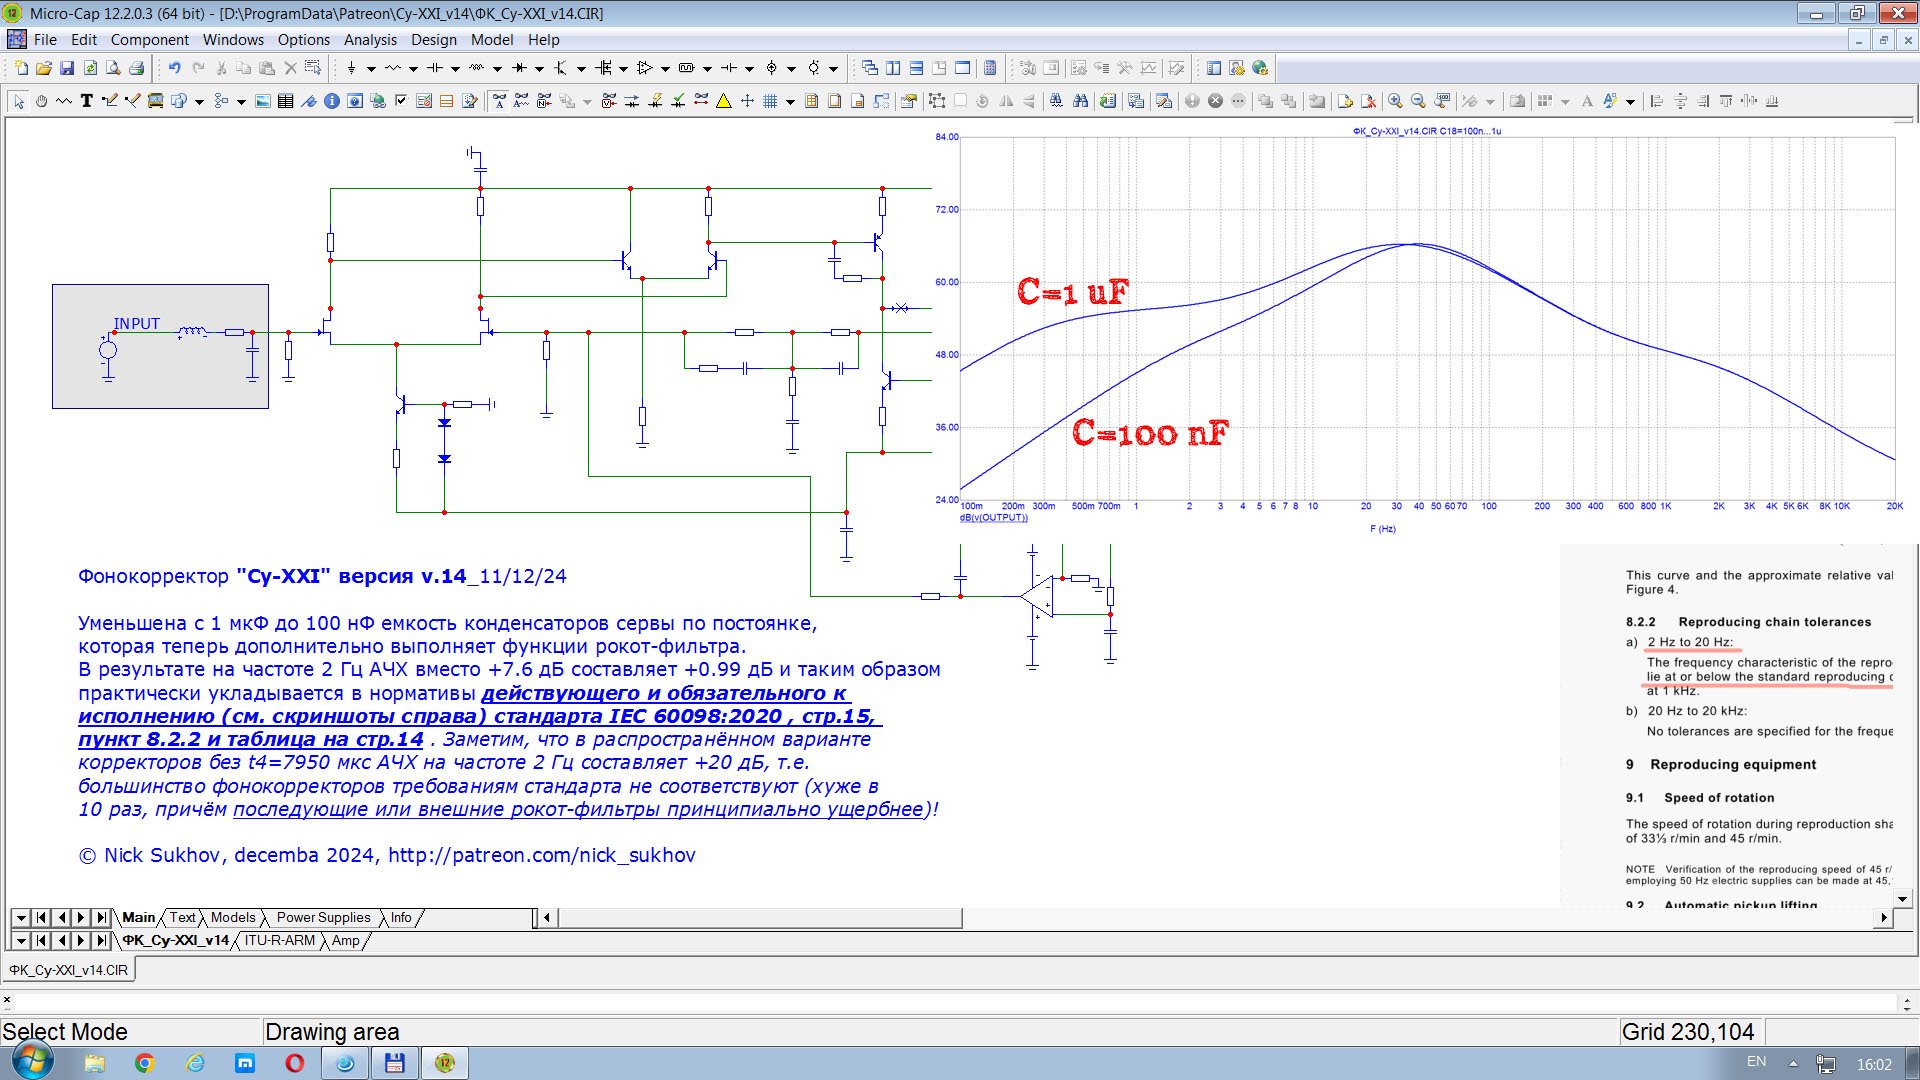The height and width of the screenshot is (1080, 1920).
Task: Toggle the Select mode arrow tool
Action: click(18, 101)
